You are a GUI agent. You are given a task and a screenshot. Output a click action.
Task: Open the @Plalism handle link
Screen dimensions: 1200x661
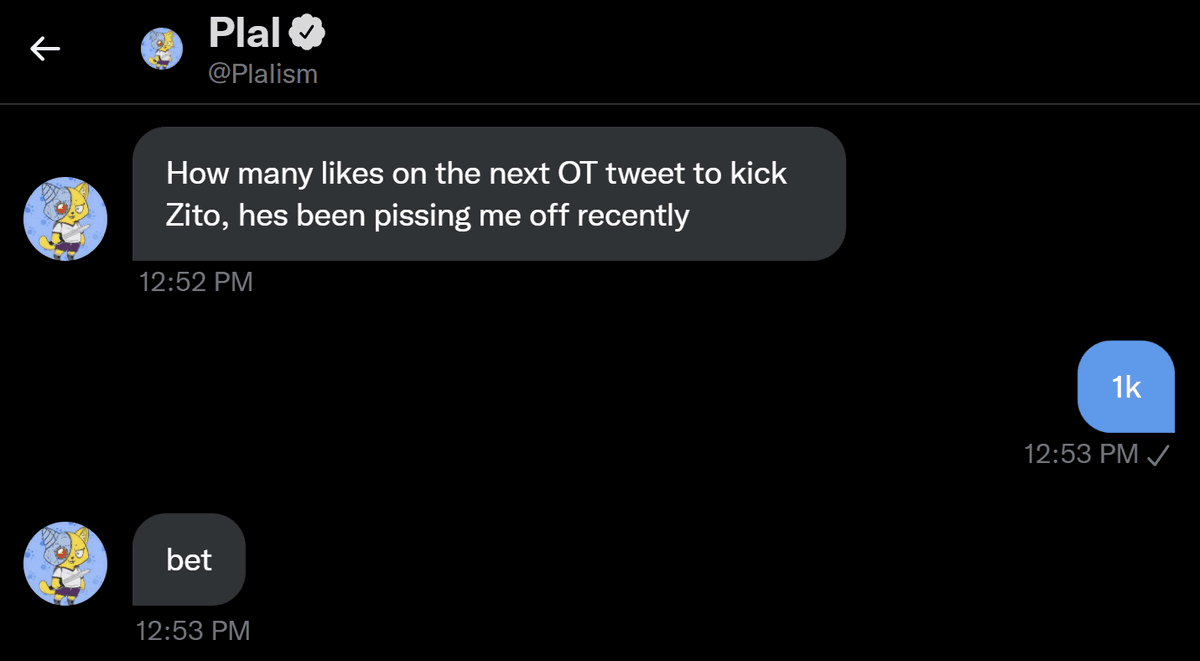coord(263,74)
